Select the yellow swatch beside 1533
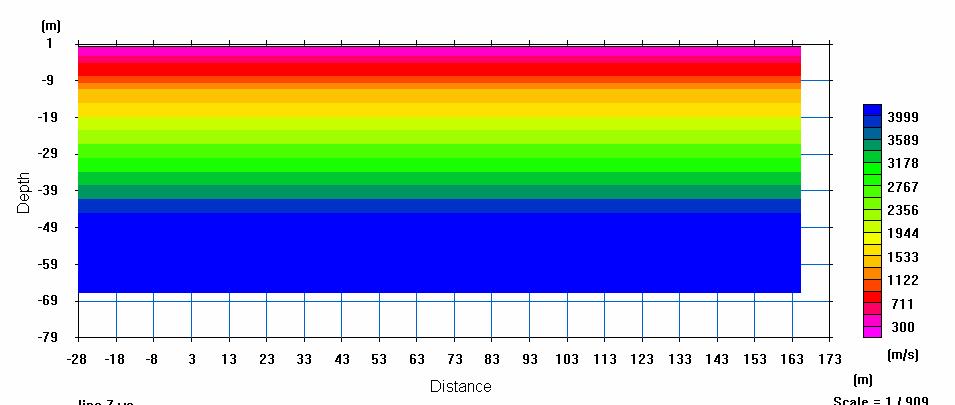This screenshot has height=405, width=955. (872, 250)
